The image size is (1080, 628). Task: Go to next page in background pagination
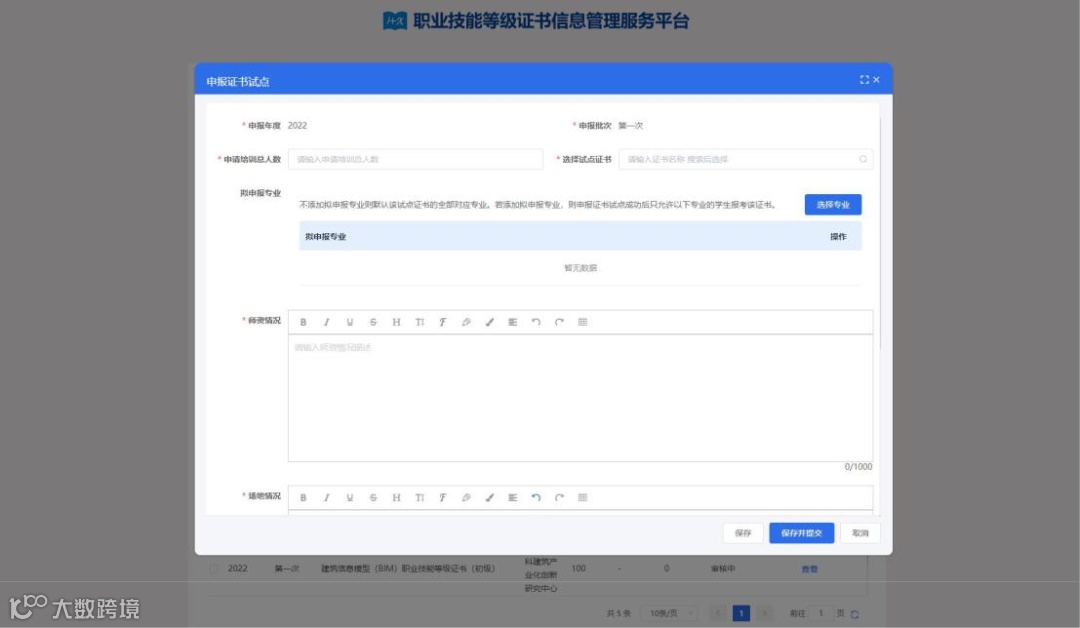tap(764, 613)
